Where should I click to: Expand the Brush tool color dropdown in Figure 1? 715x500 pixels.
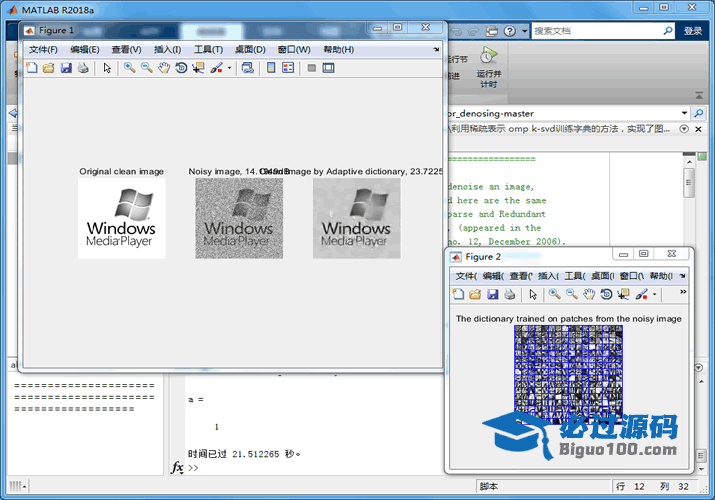click(x=230, y=68)
